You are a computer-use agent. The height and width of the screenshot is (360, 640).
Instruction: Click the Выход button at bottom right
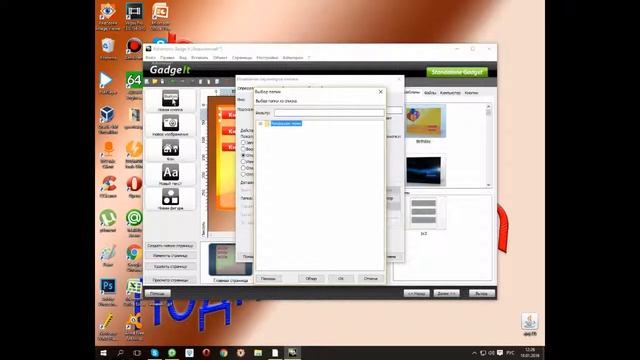(x=482, y=293)
